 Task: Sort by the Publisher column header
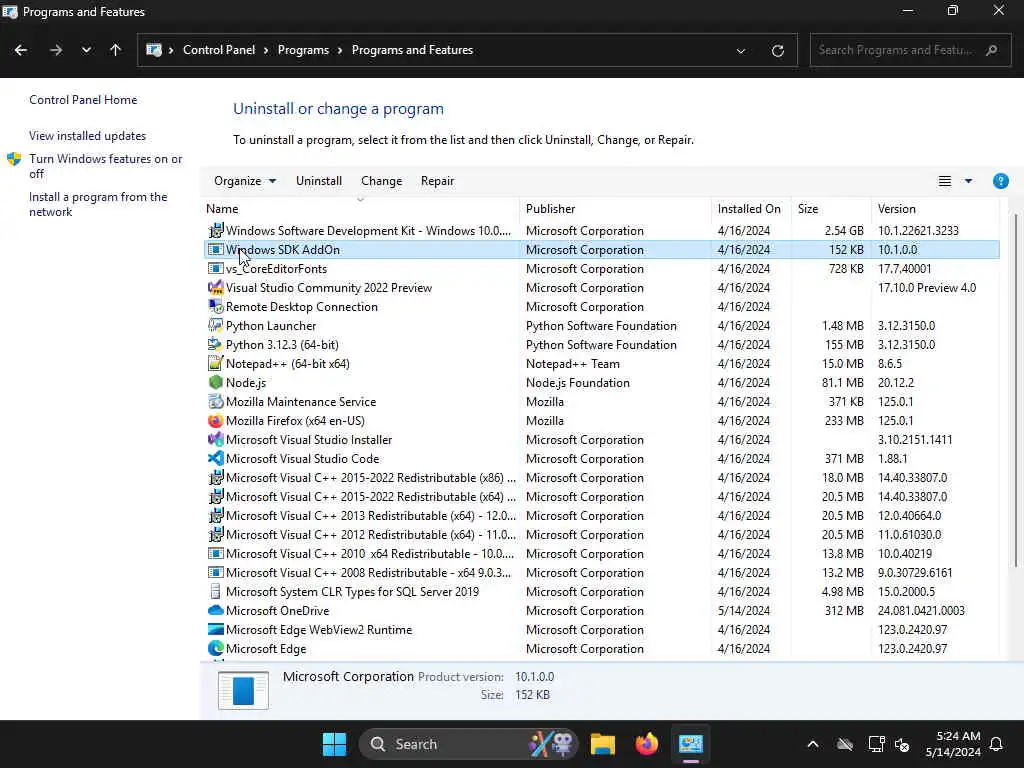615,209
